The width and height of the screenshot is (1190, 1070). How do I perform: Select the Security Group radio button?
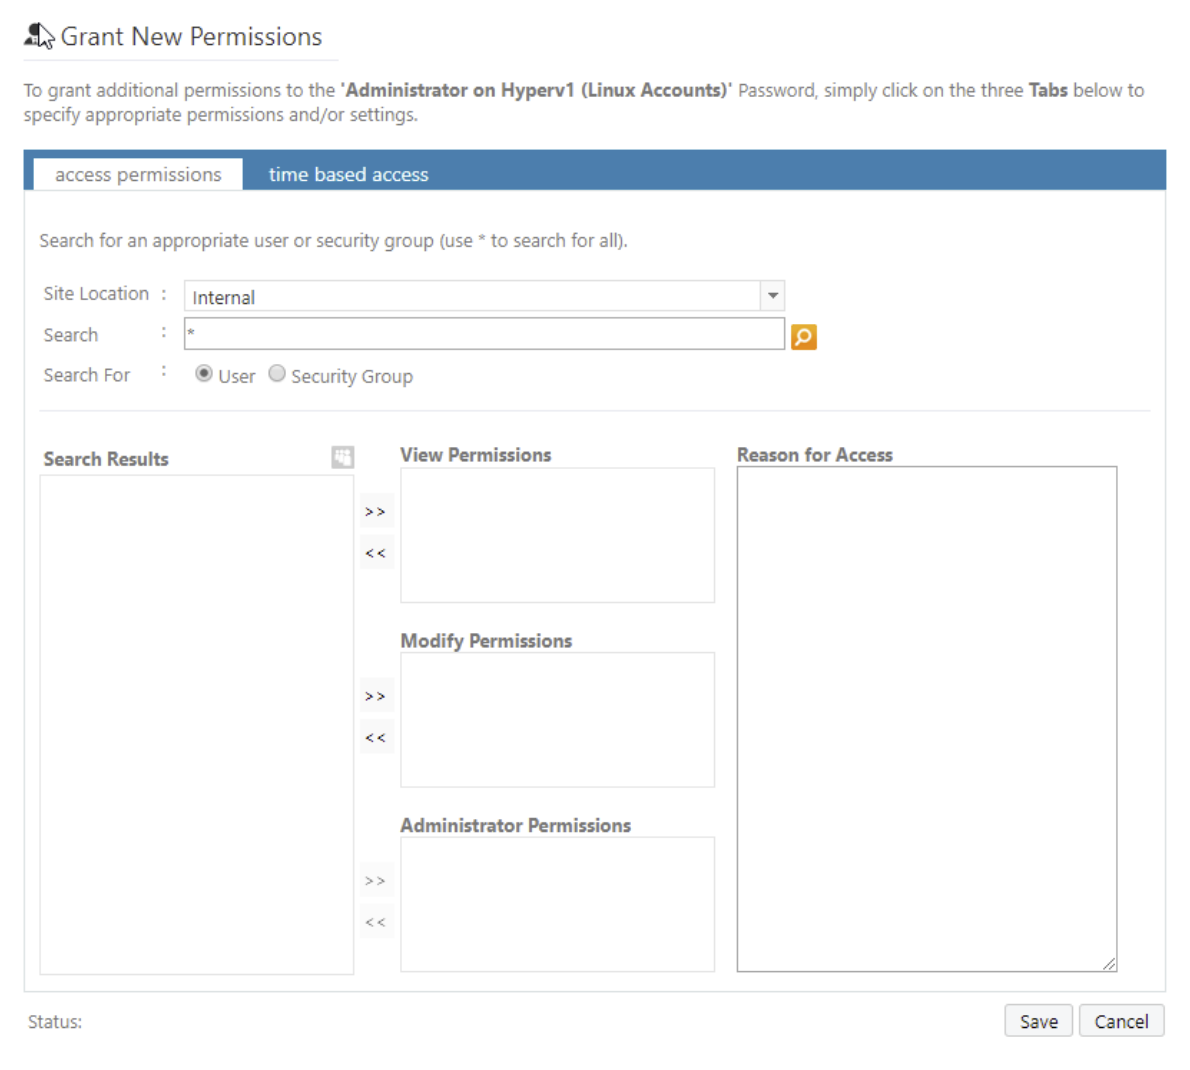click(277, 373)
